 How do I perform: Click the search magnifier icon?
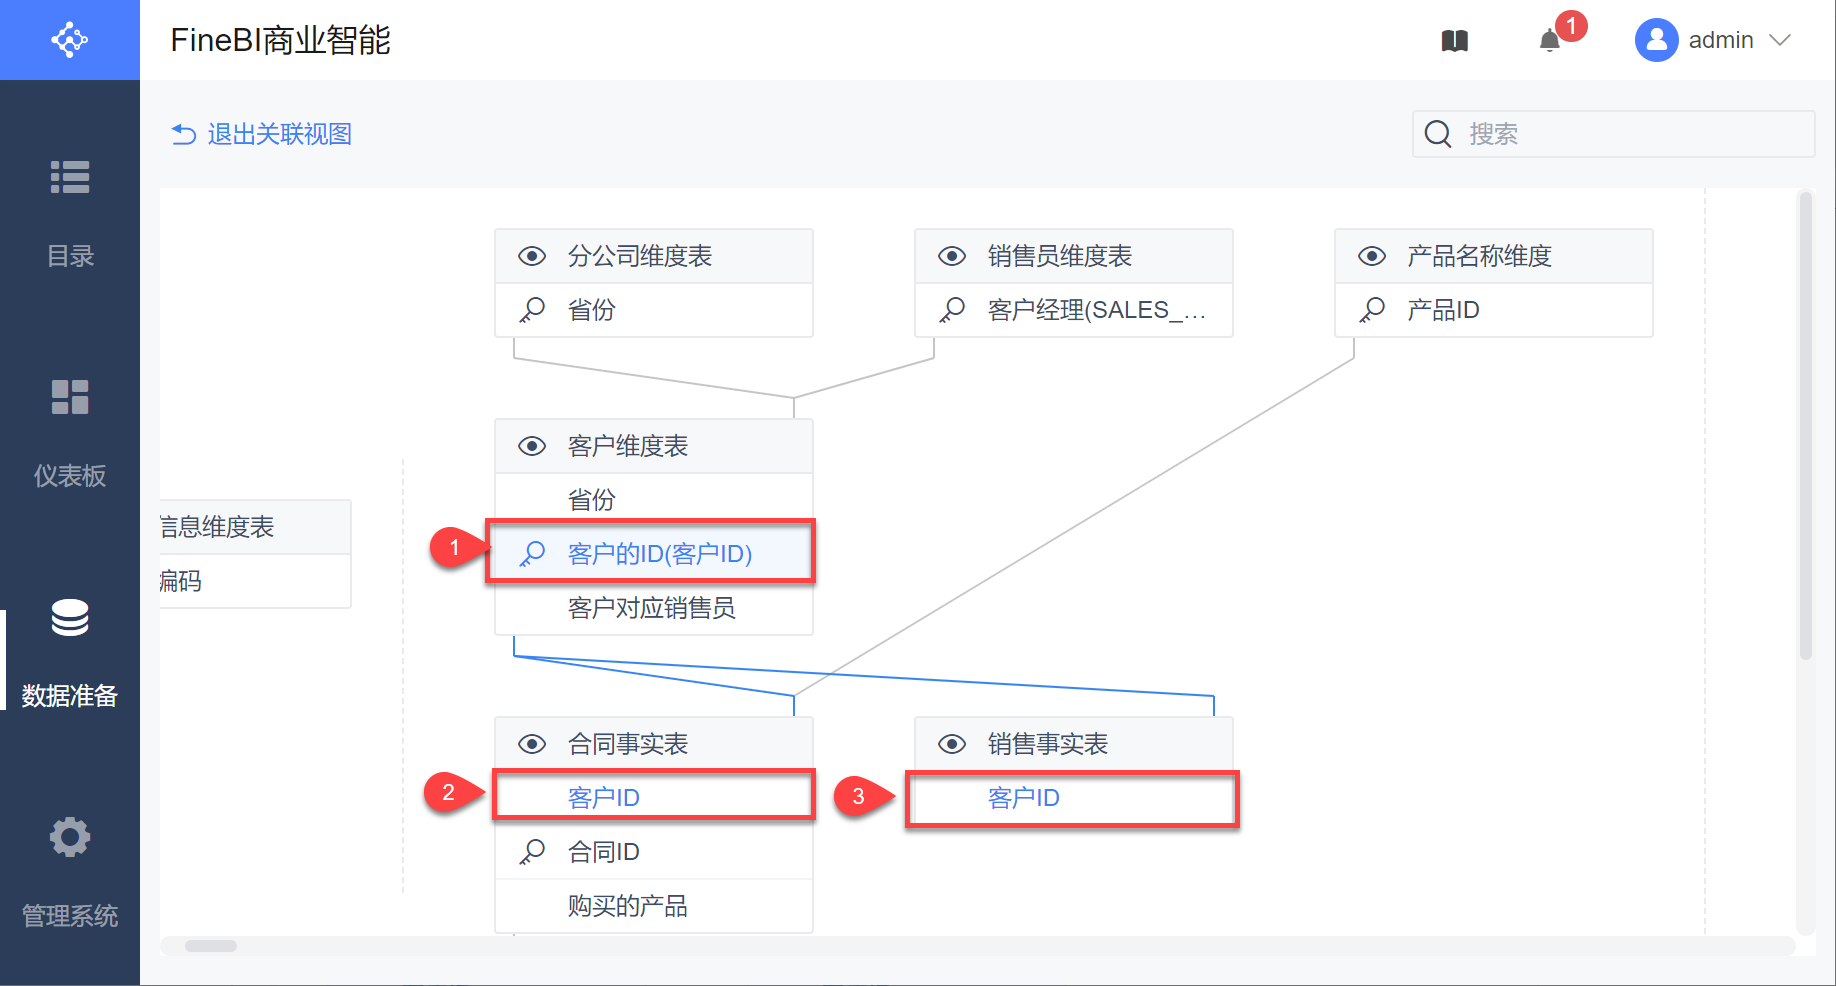click(x=1438, y=134)
